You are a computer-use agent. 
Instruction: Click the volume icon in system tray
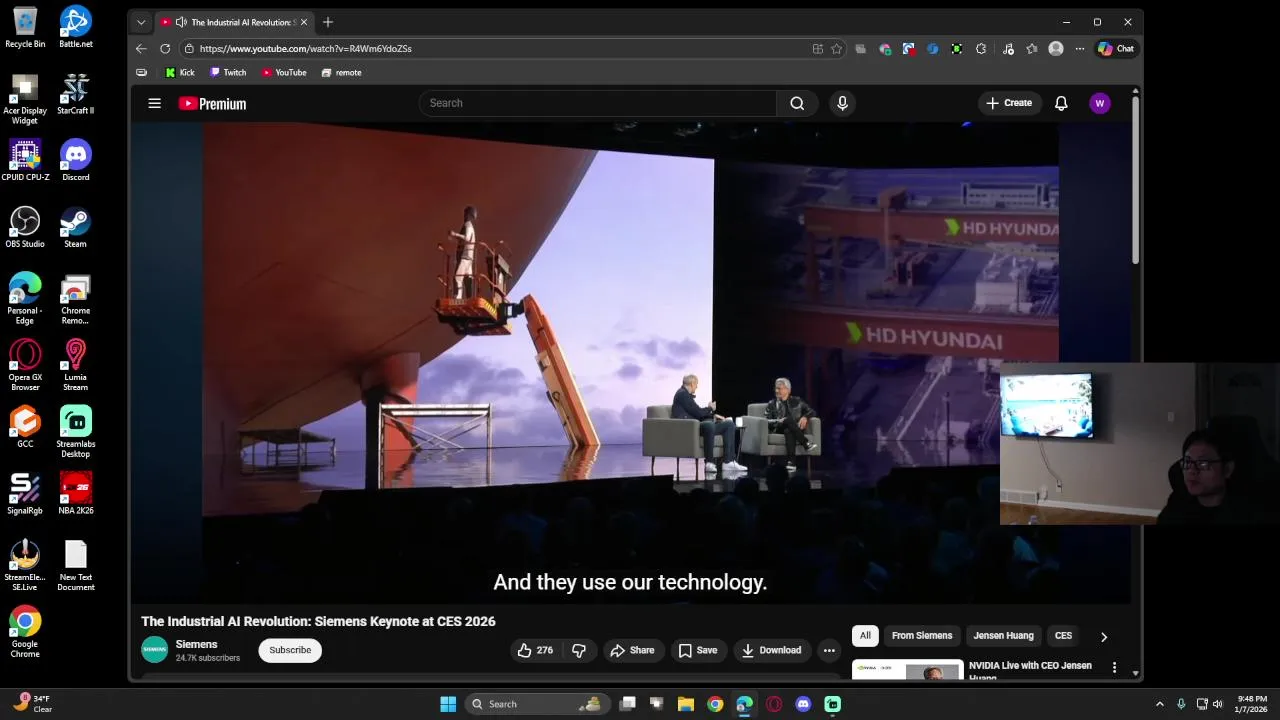tap(1217, 704)
